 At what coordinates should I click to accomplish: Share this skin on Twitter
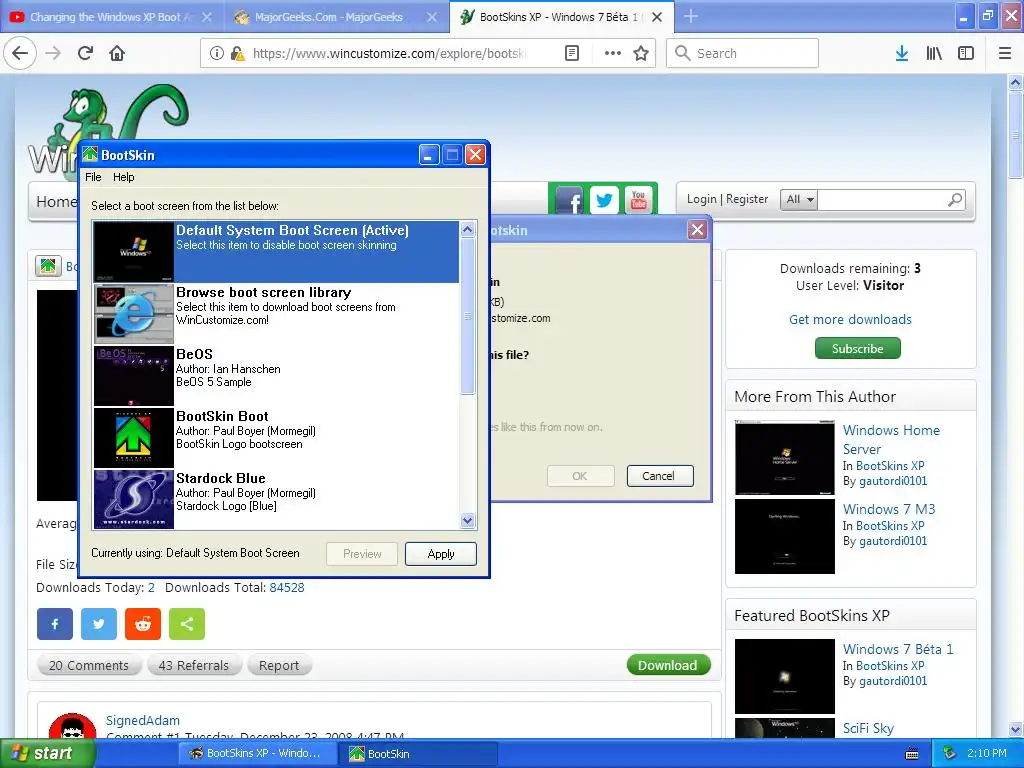pos(99,624)
